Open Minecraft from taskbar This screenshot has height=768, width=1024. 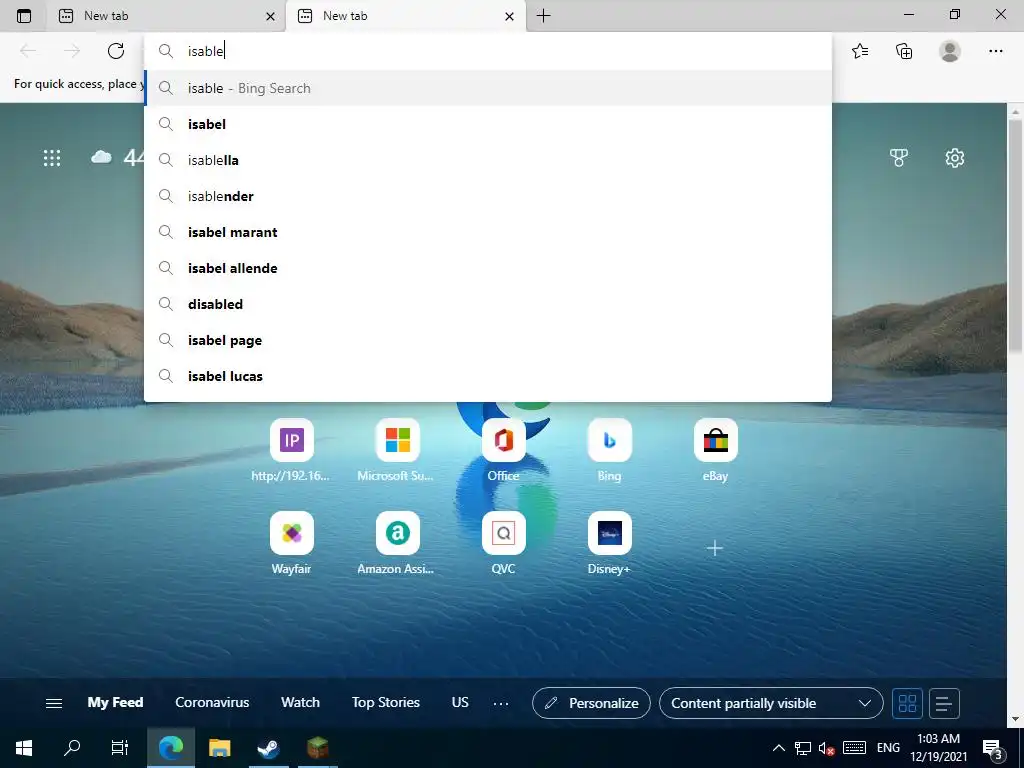click(x=317, y=748)
